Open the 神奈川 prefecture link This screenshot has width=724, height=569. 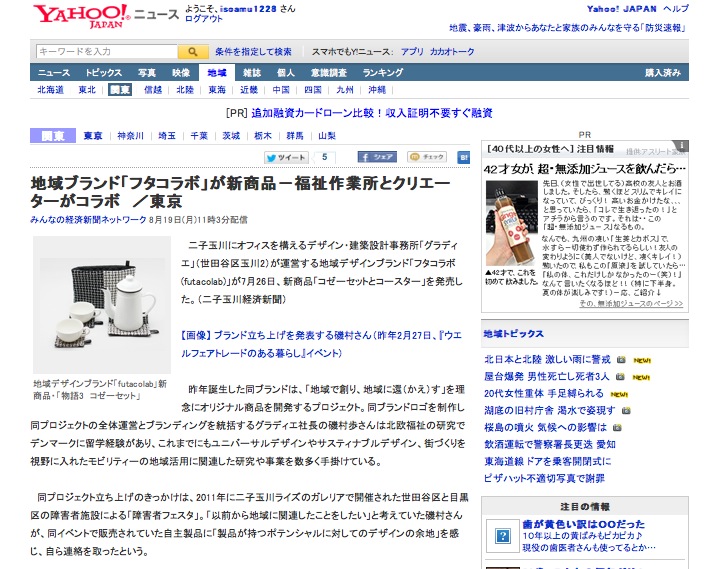[130, 136]
